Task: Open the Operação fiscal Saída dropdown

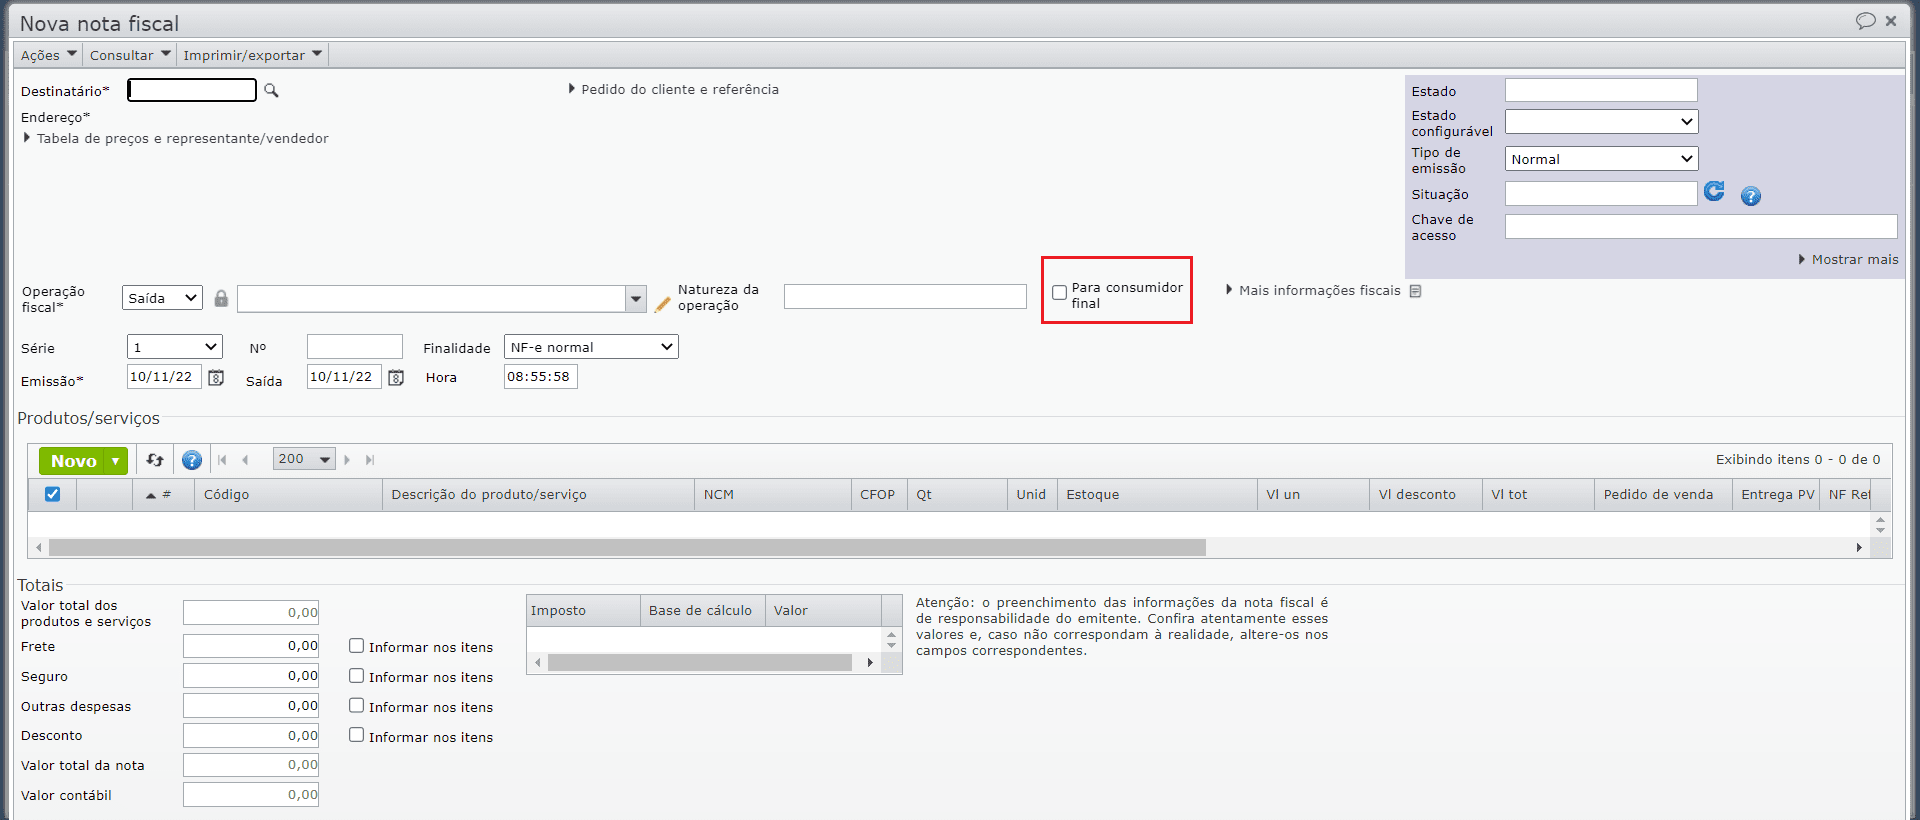Action: [x=162, y=298]
